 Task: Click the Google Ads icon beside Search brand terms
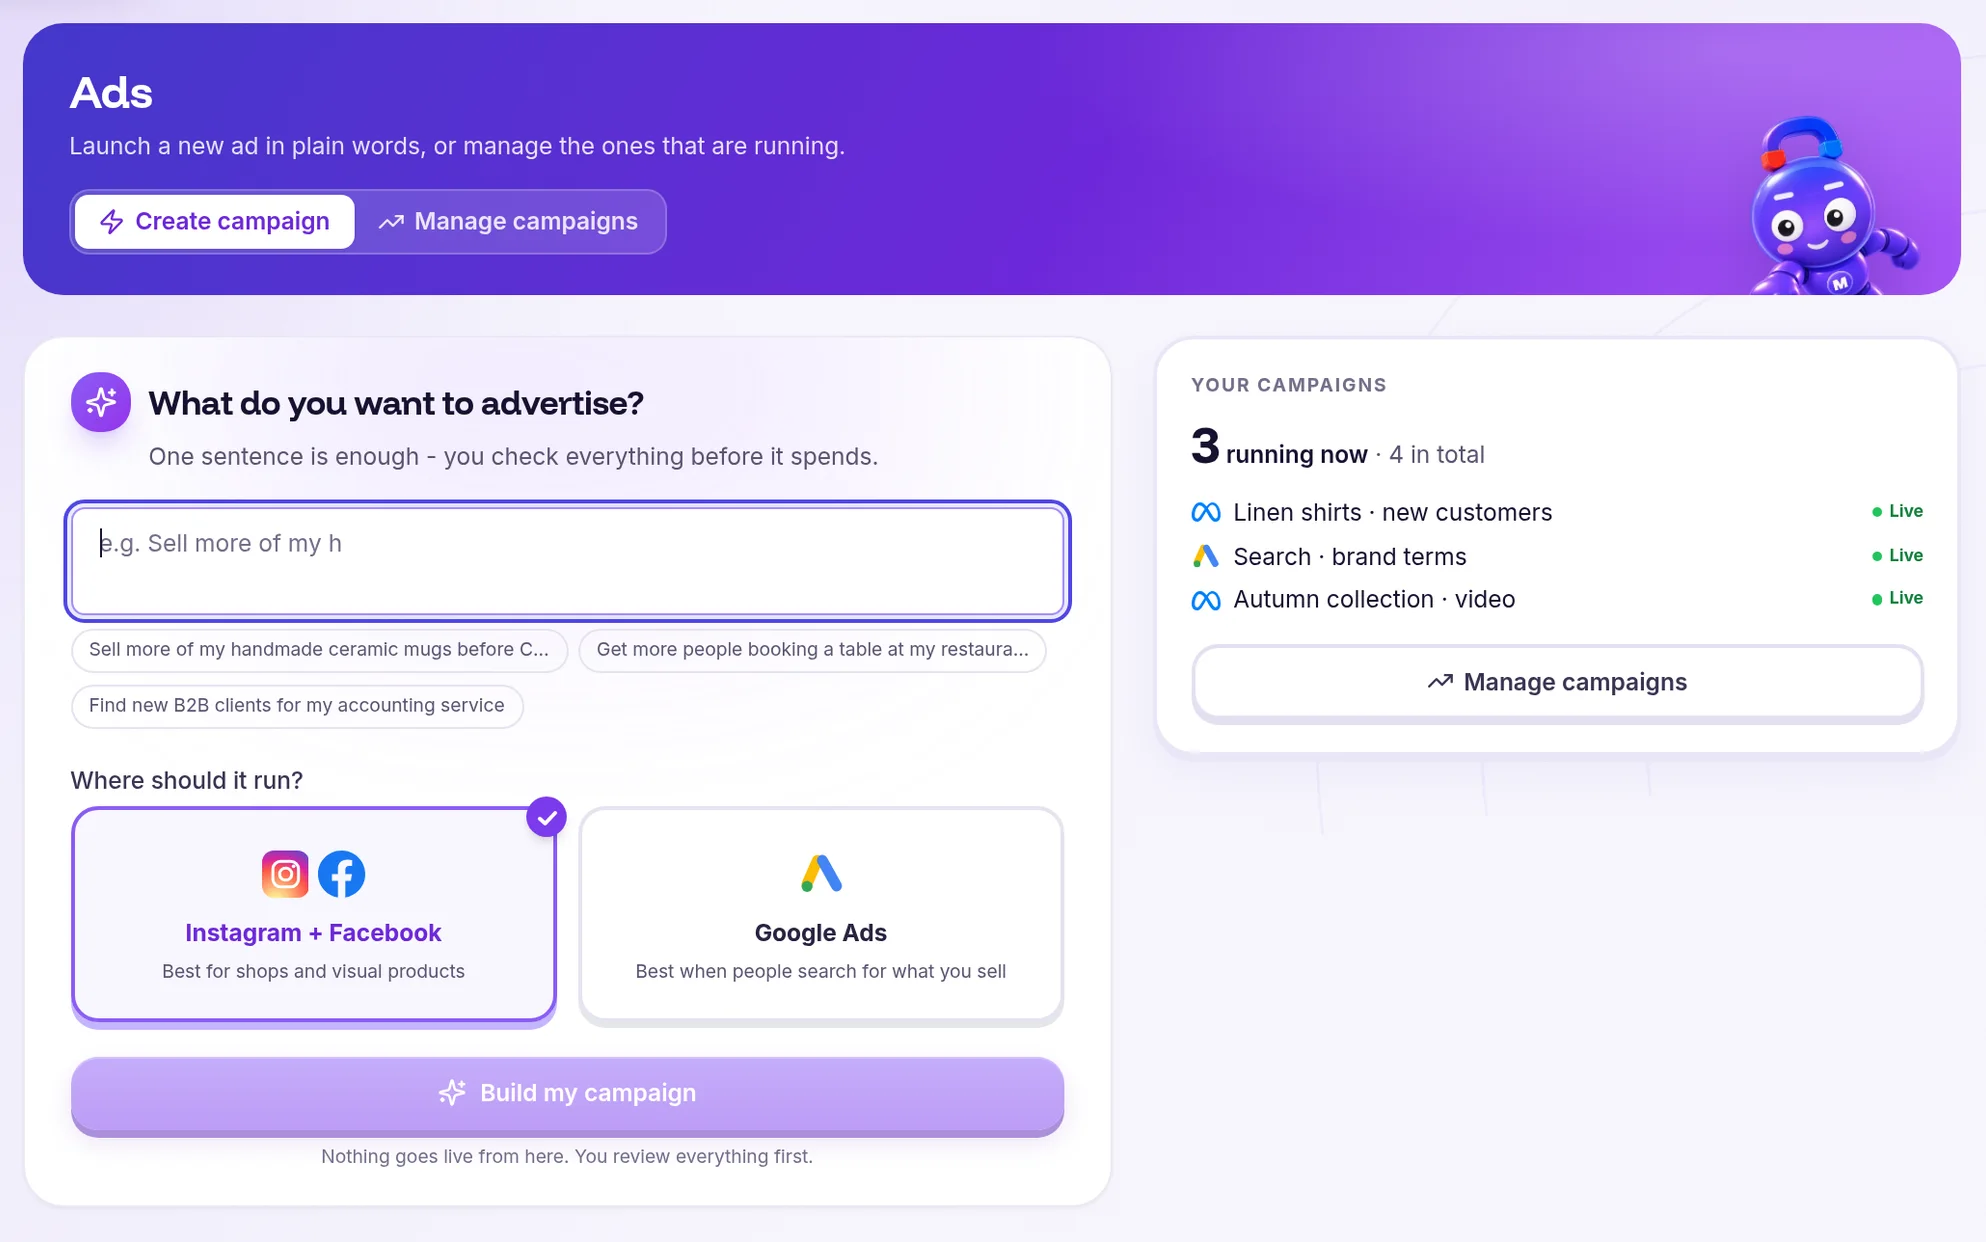click(1206, 556)
